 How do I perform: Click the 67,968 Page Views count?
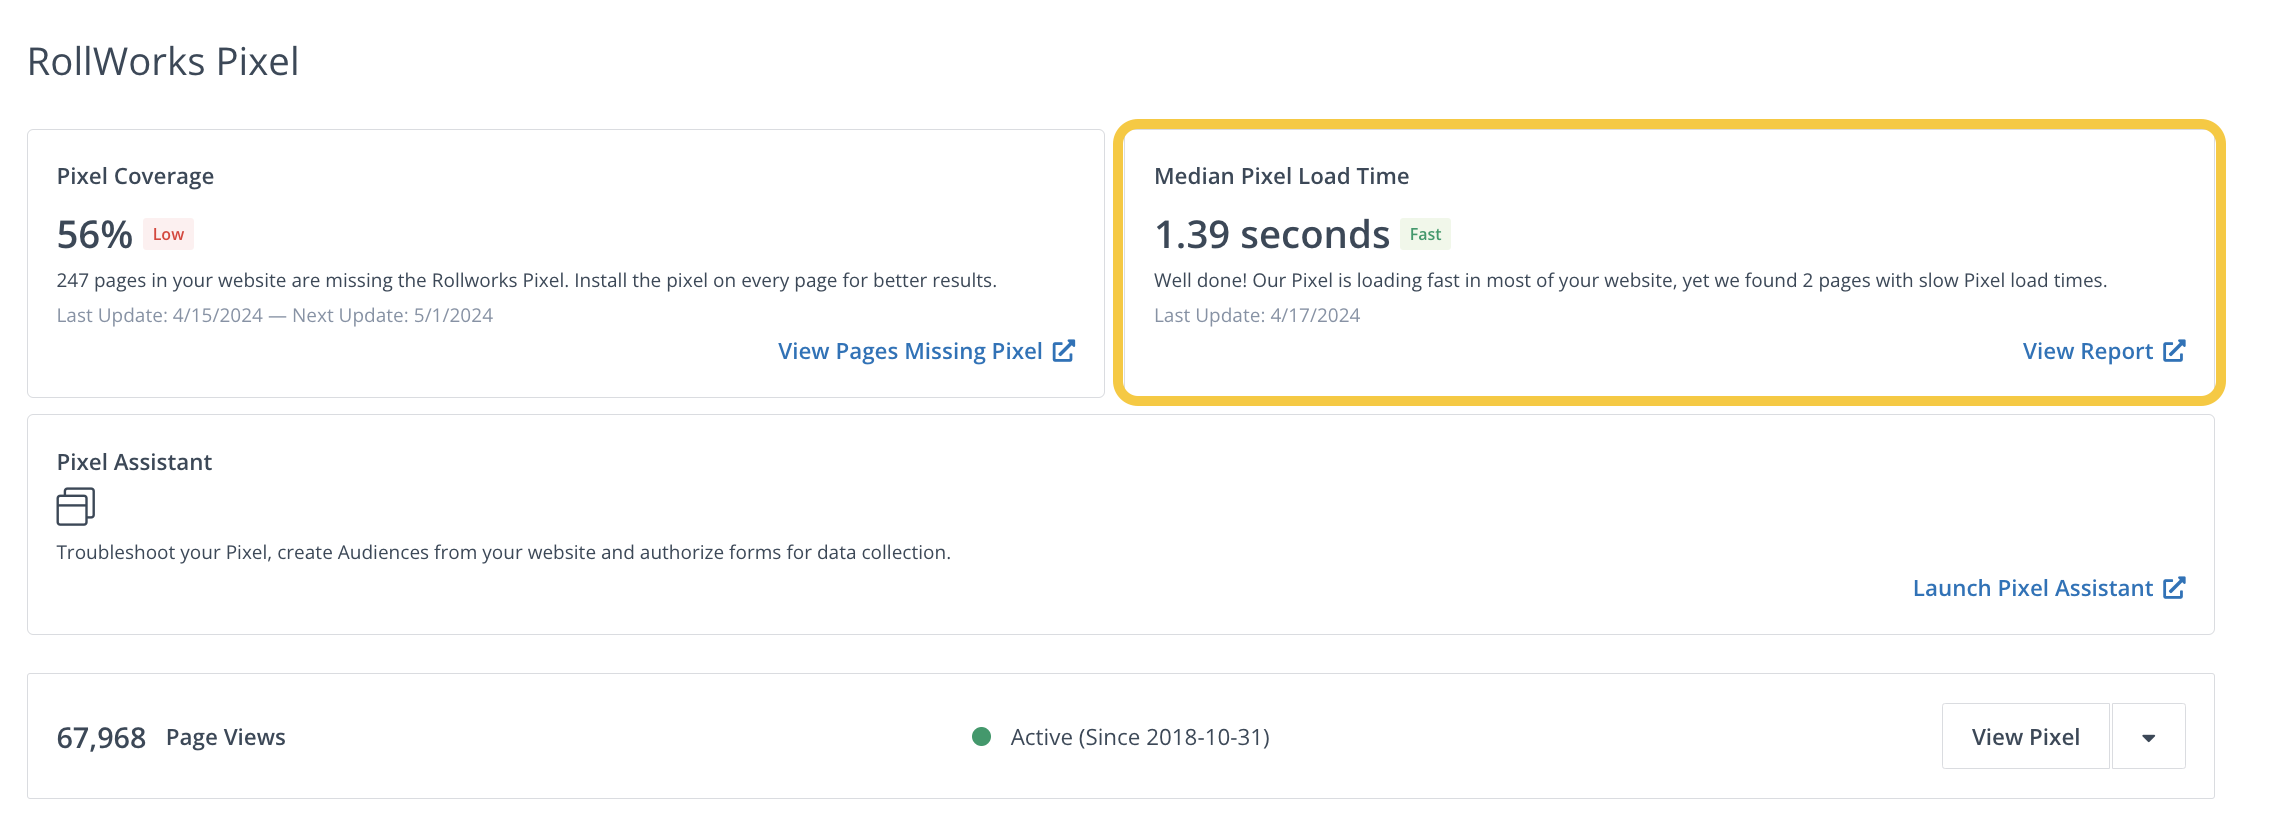click(101, 738)
